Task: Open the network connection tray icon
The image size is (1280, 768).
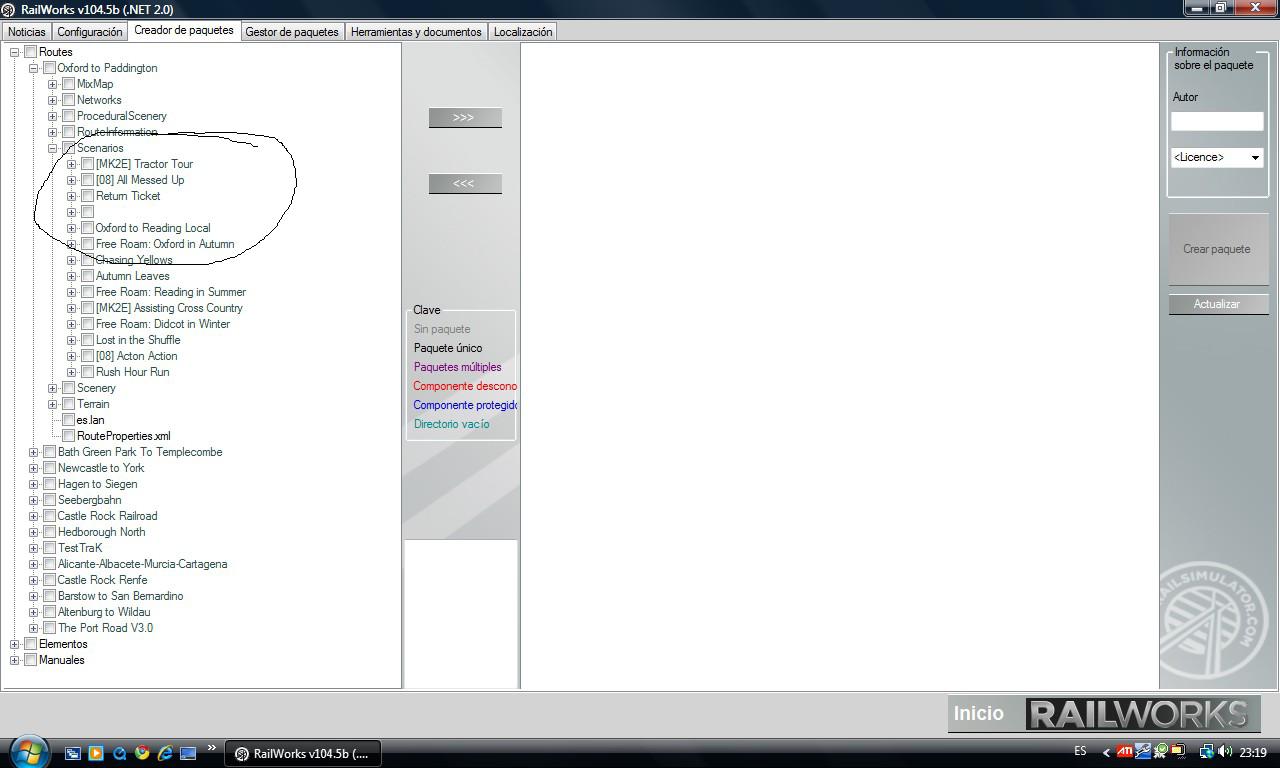Action: point(1207,752)
